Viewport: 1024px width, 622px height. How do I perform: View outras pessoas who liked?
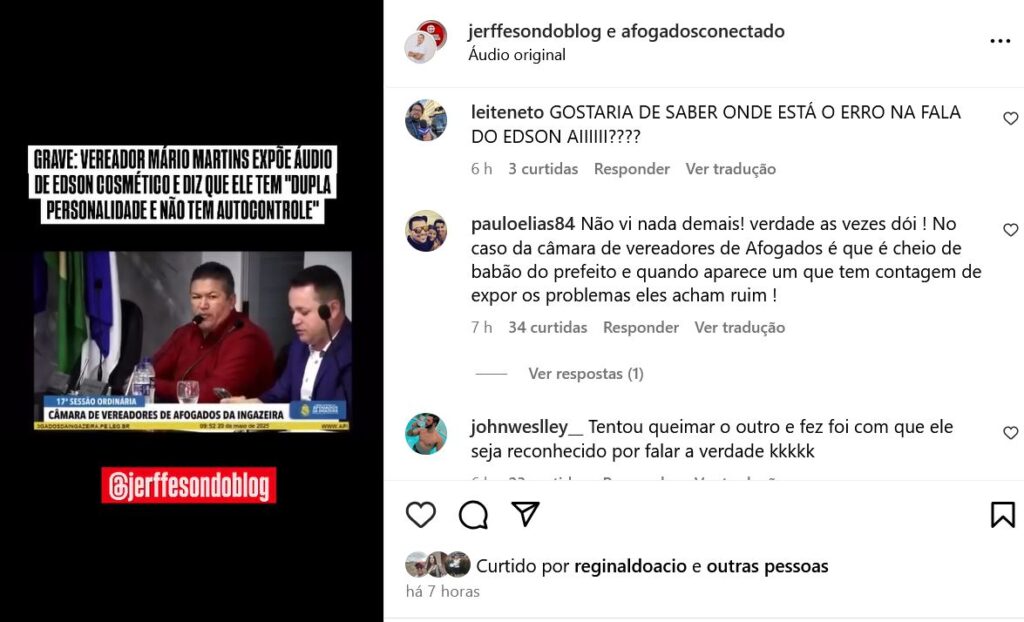[x=767, y=566]
